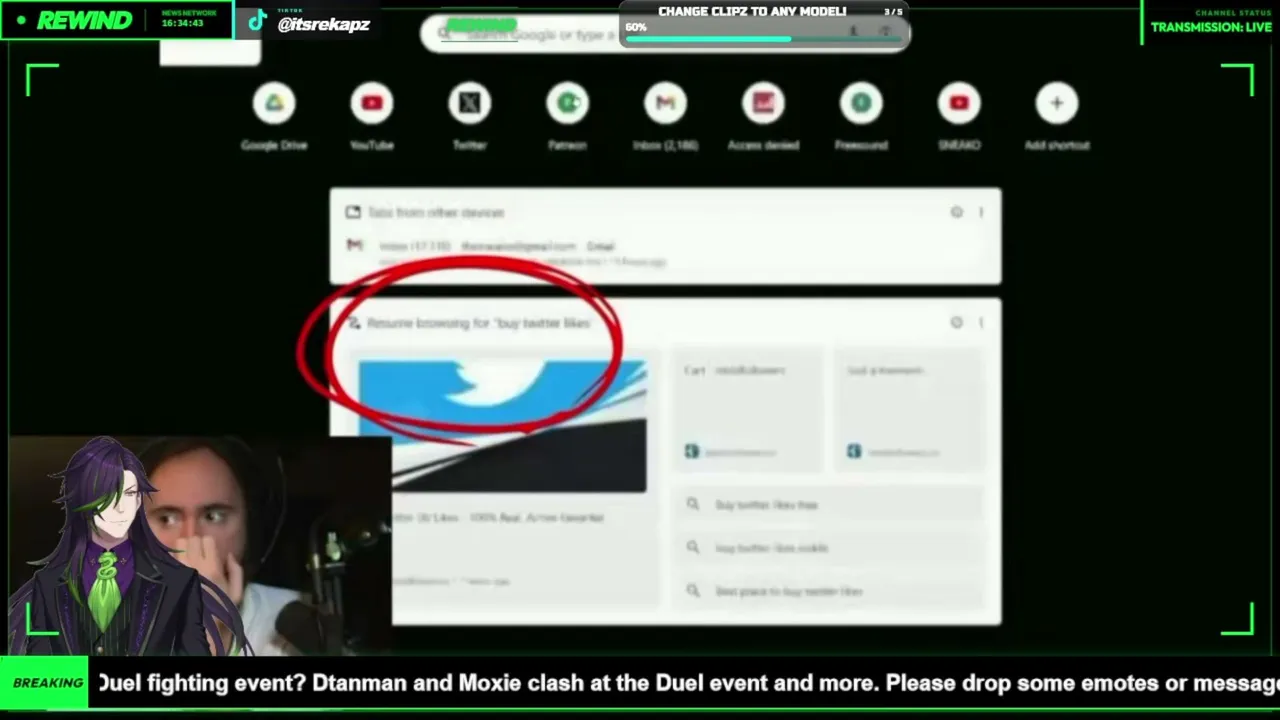Open the Got a moment tile
Screen dimensions: 1280x720
coord(909,412)
